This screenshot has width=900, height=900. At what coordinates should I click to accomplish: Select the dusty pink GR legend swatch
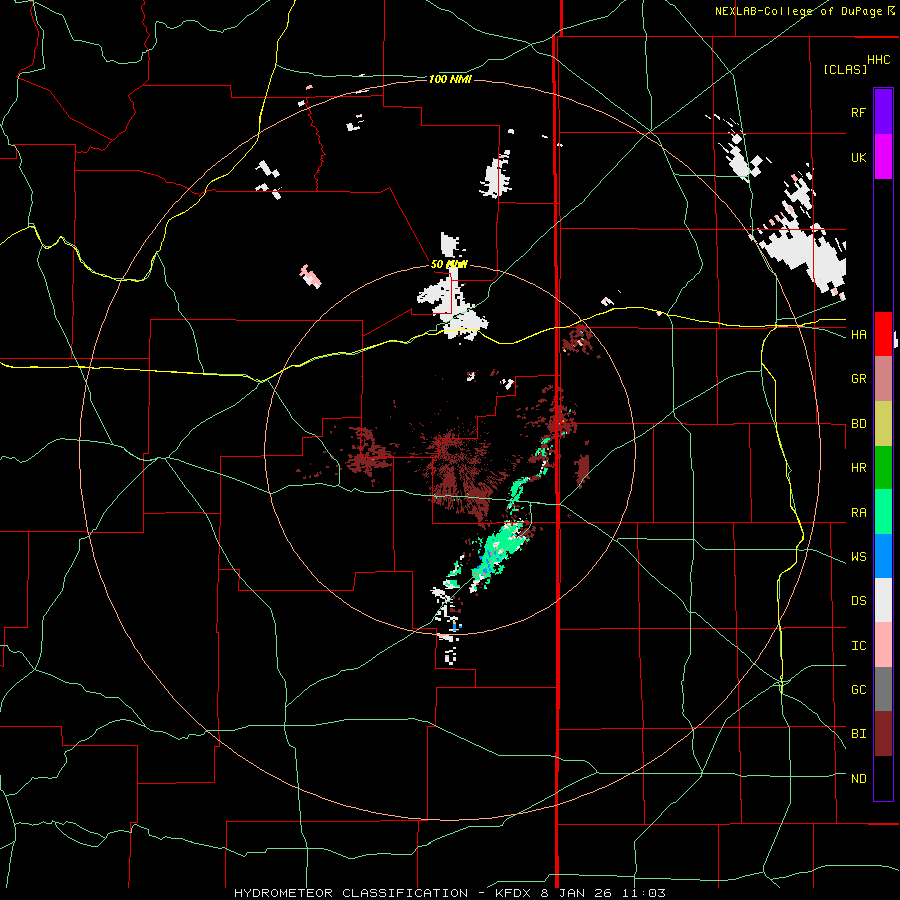tap(883, 378)
